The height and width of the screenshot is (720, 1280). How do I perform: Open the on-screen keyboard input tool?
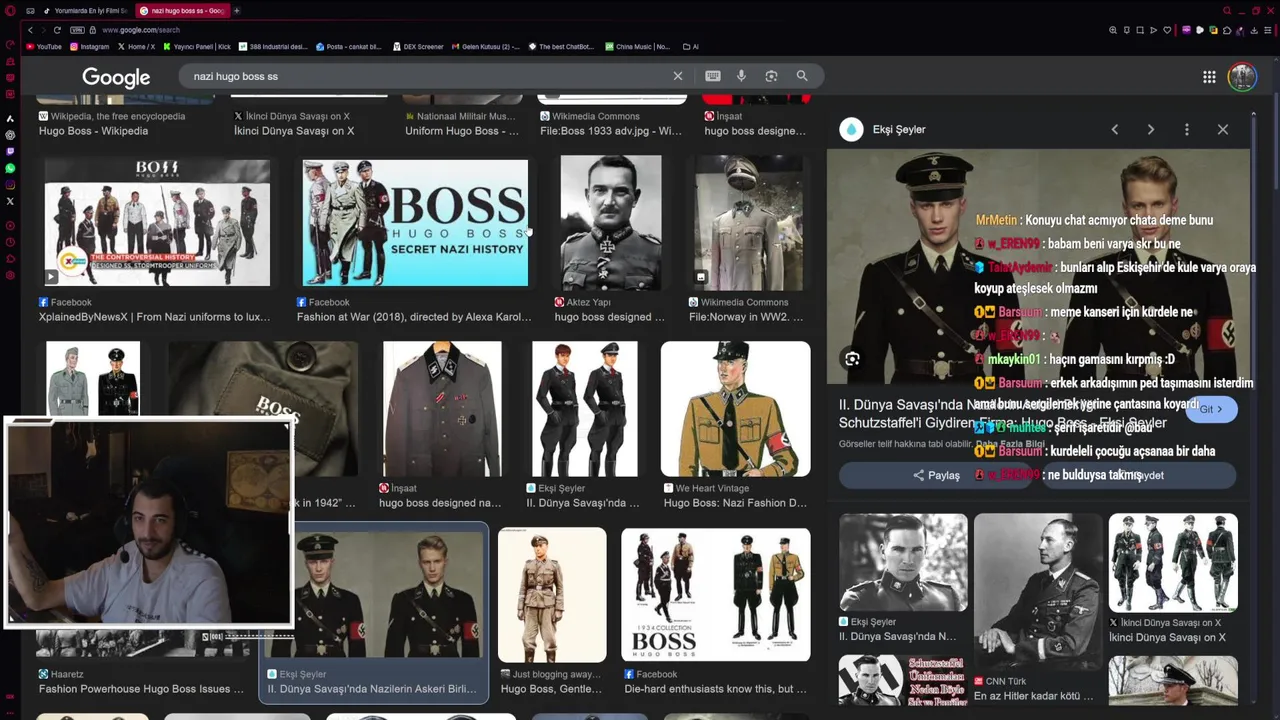click(713, 76)
